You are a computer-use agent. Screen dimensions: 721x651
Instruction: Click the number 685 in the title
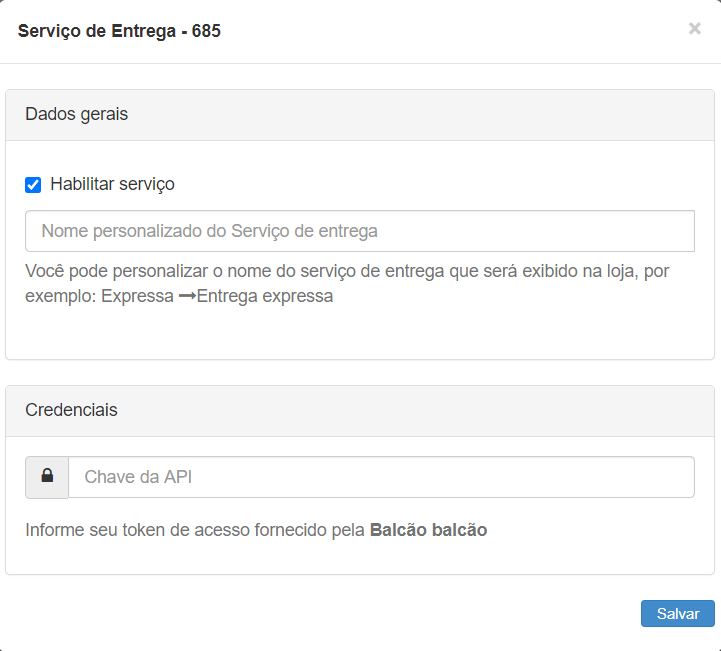pos(207,31)
